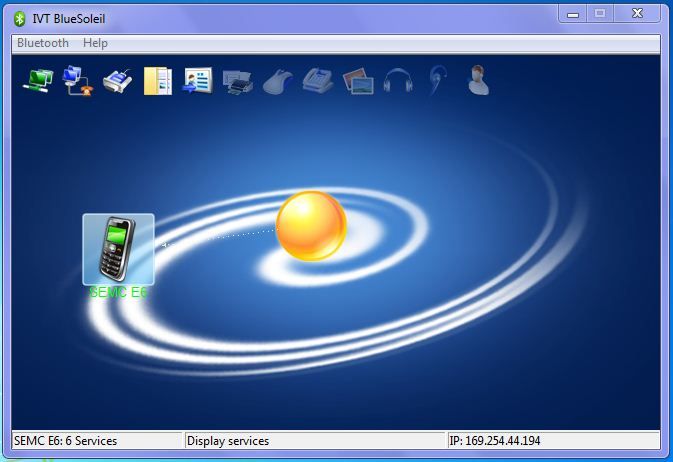The width and height of the screenshot is (673, 462).
Task: Click the IP 169.254.44.194 status entry
Action: click(494, 441)
